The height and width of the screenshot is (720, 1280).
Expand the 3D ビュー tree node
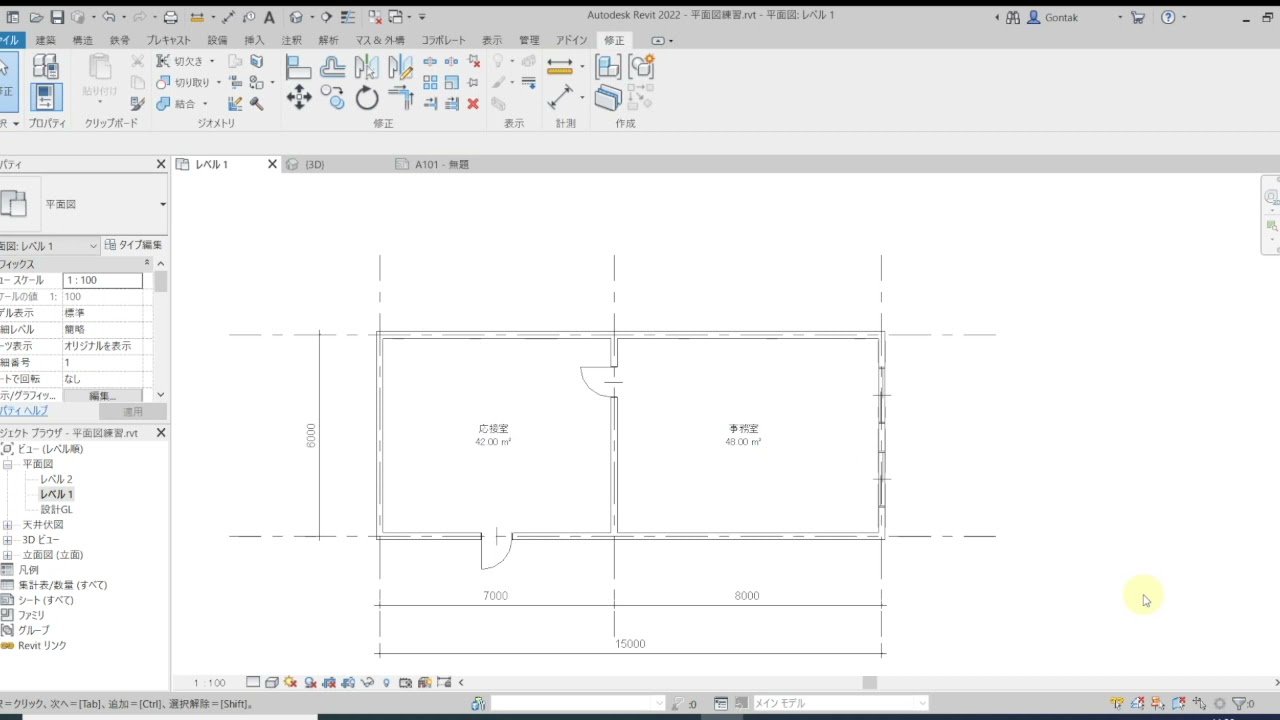(7, 540)
